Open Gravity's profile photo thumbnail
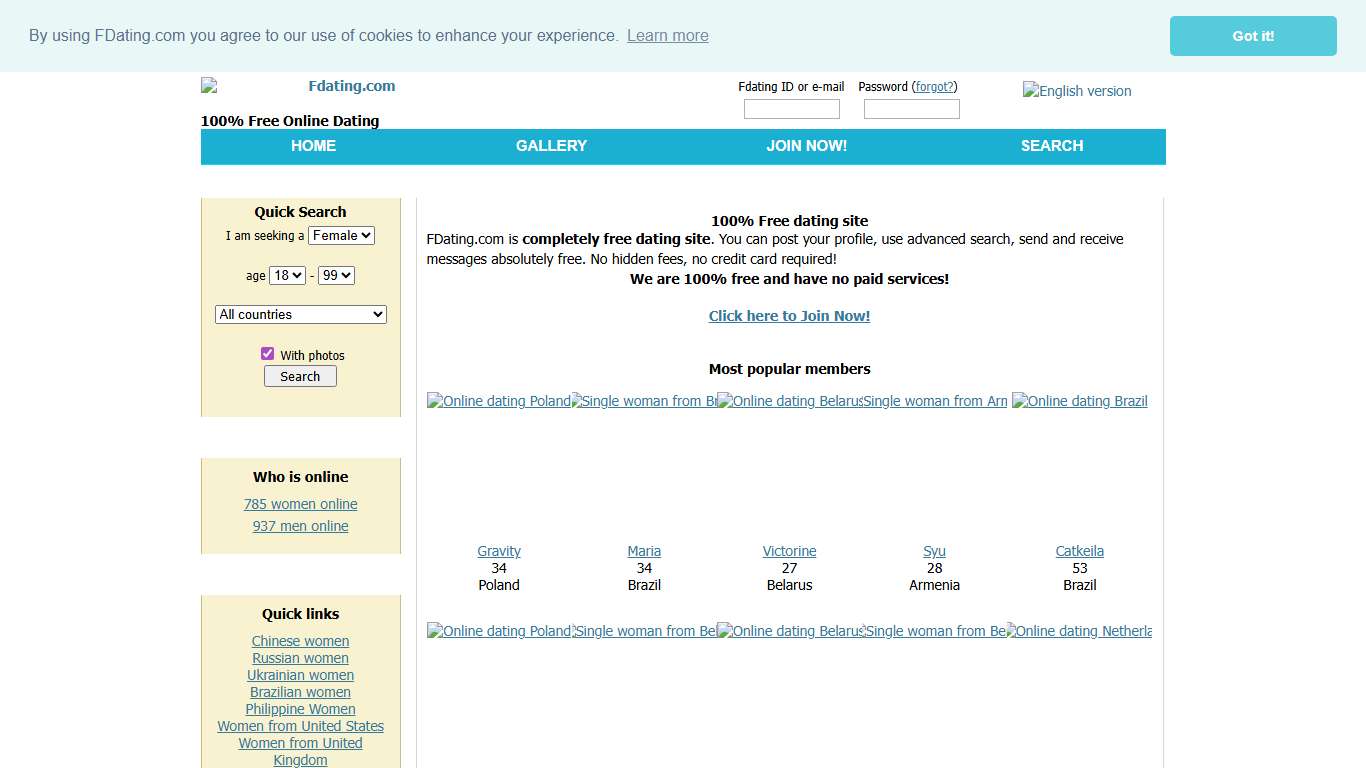The width and height of the screenshot is (1366, 768). [498, 401]
